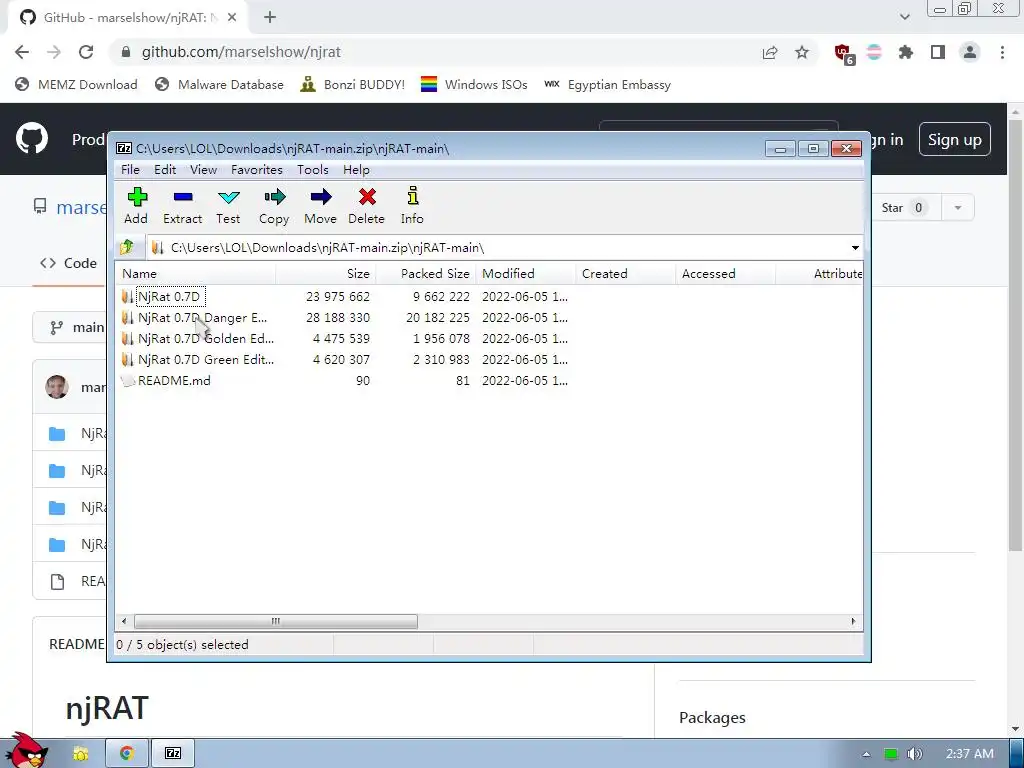
Task: Sort by the Accessed column header
Action: point(725,274)
